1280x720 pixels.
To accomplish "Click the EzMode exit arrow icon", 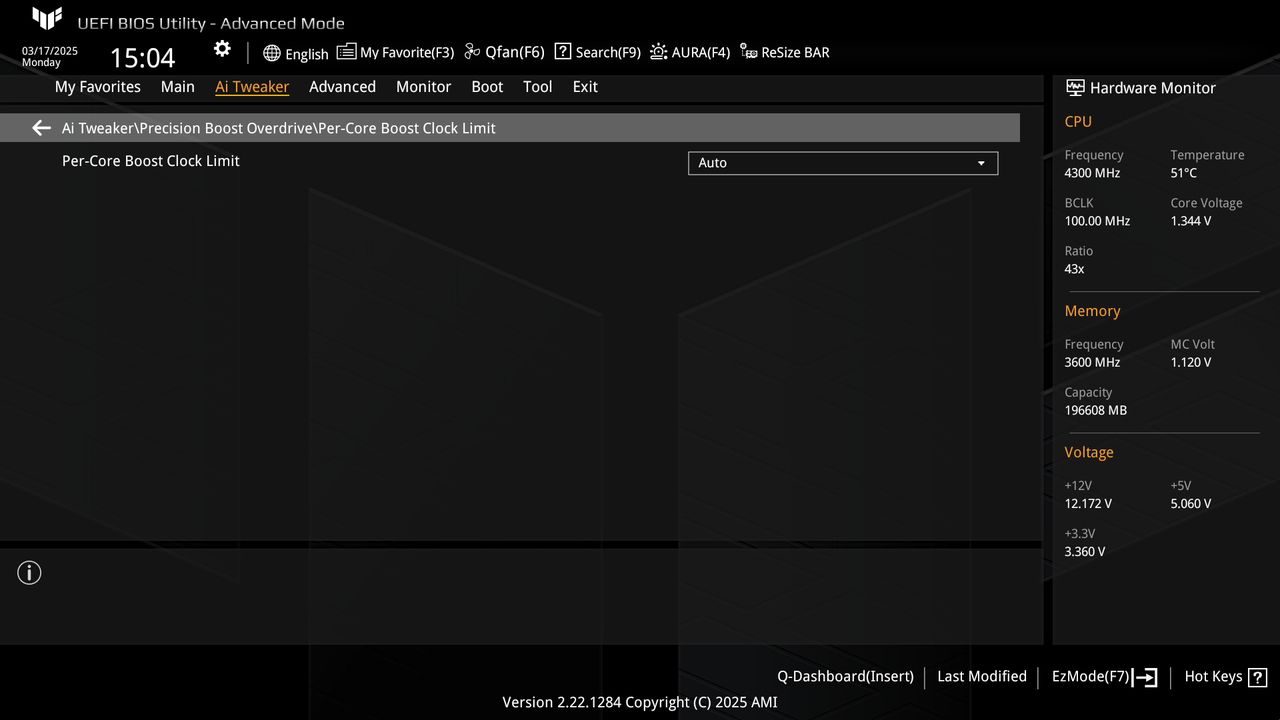I will pos(1145,677).
